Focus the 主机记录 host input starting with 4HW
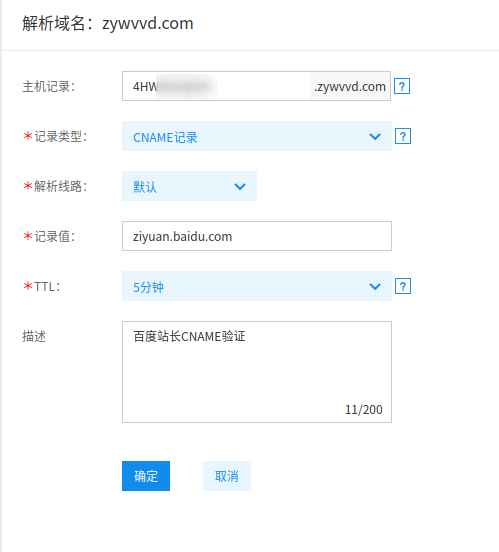 coord(216,86)
